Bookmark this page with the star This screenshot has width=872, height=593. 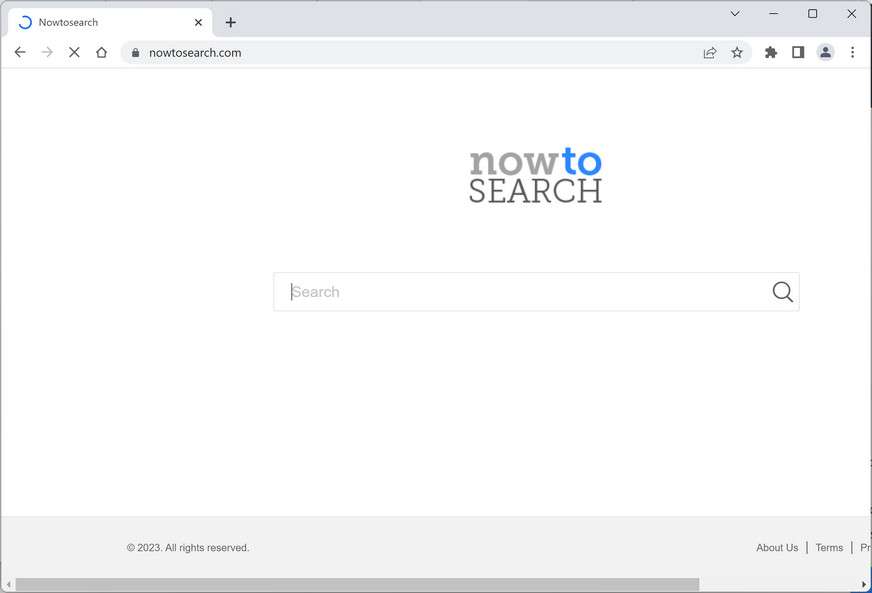(x=737, y=52)
